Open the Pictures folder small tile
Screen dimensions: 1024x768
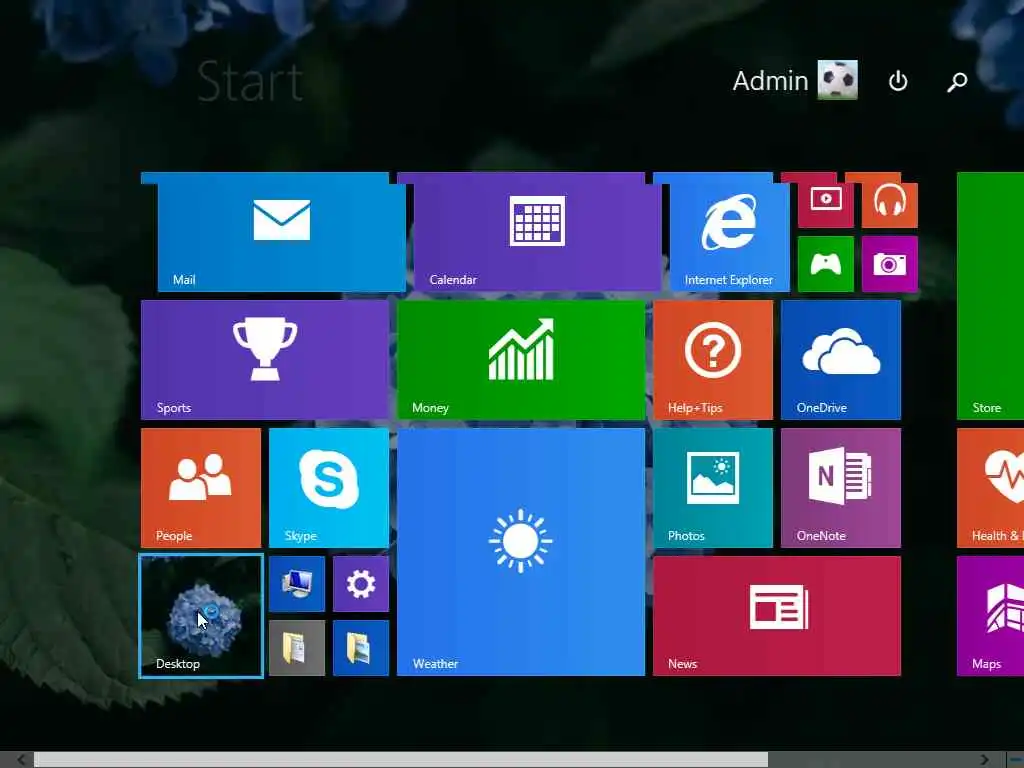360,648
